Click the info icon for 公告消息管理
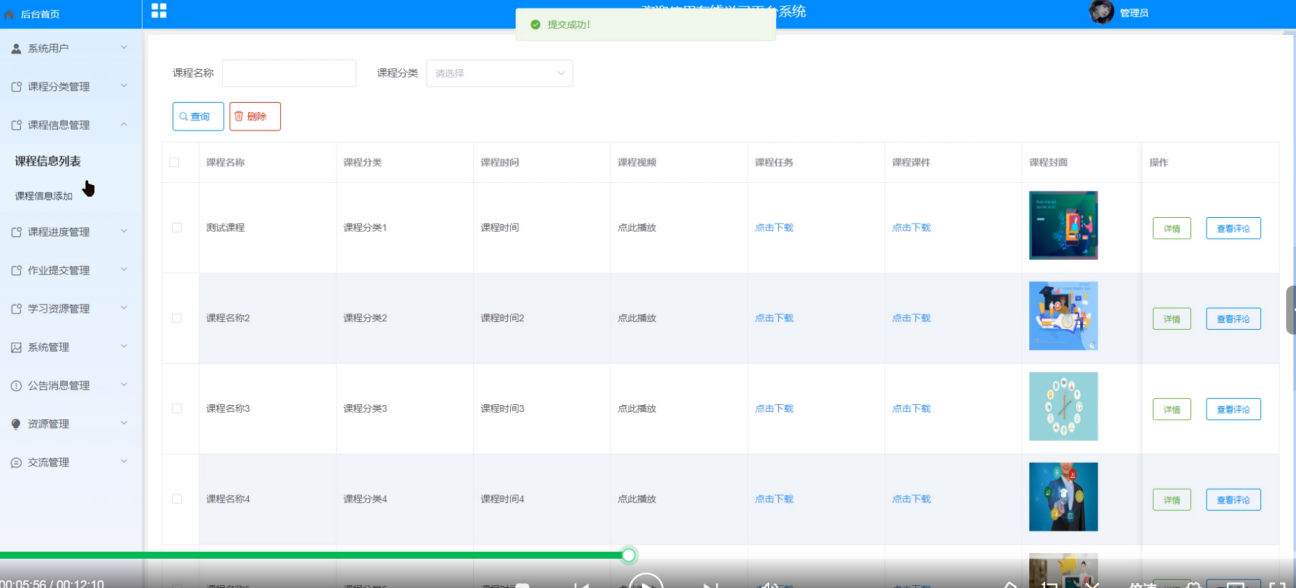The image size is (1296, 588). pyautogui.click(x=16, y=386)
